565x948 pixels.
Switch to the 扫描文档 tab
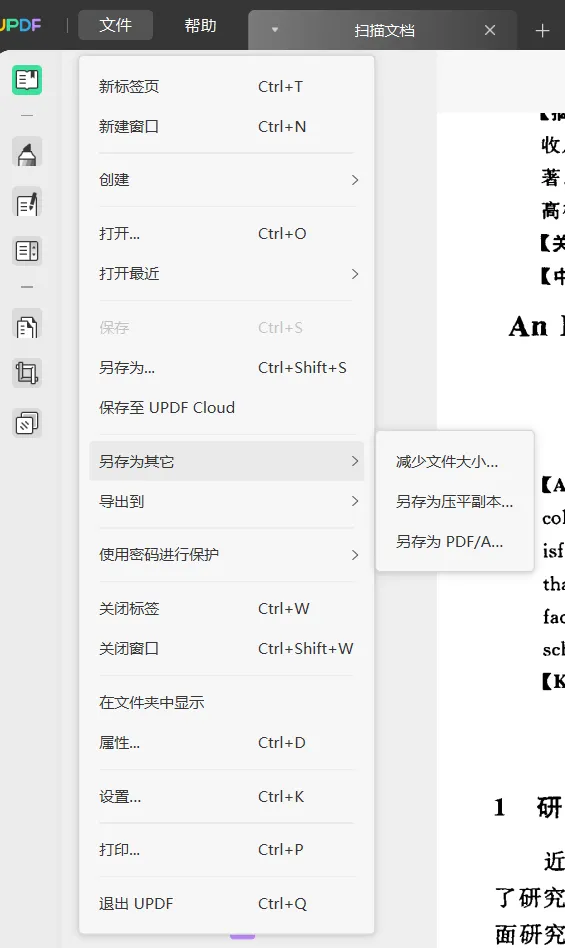point(383,30)
